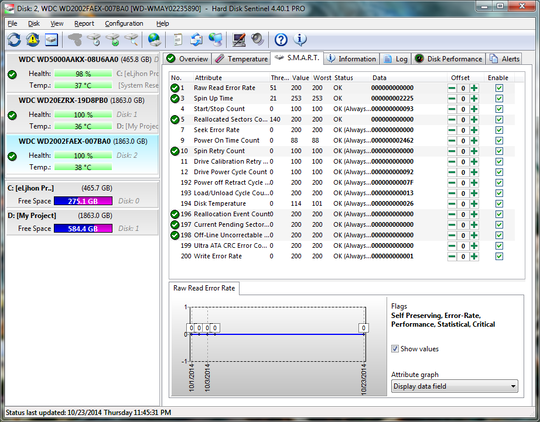Toggle Enable checkbox for Ultra ATA CRC Error

coord(499,246)
